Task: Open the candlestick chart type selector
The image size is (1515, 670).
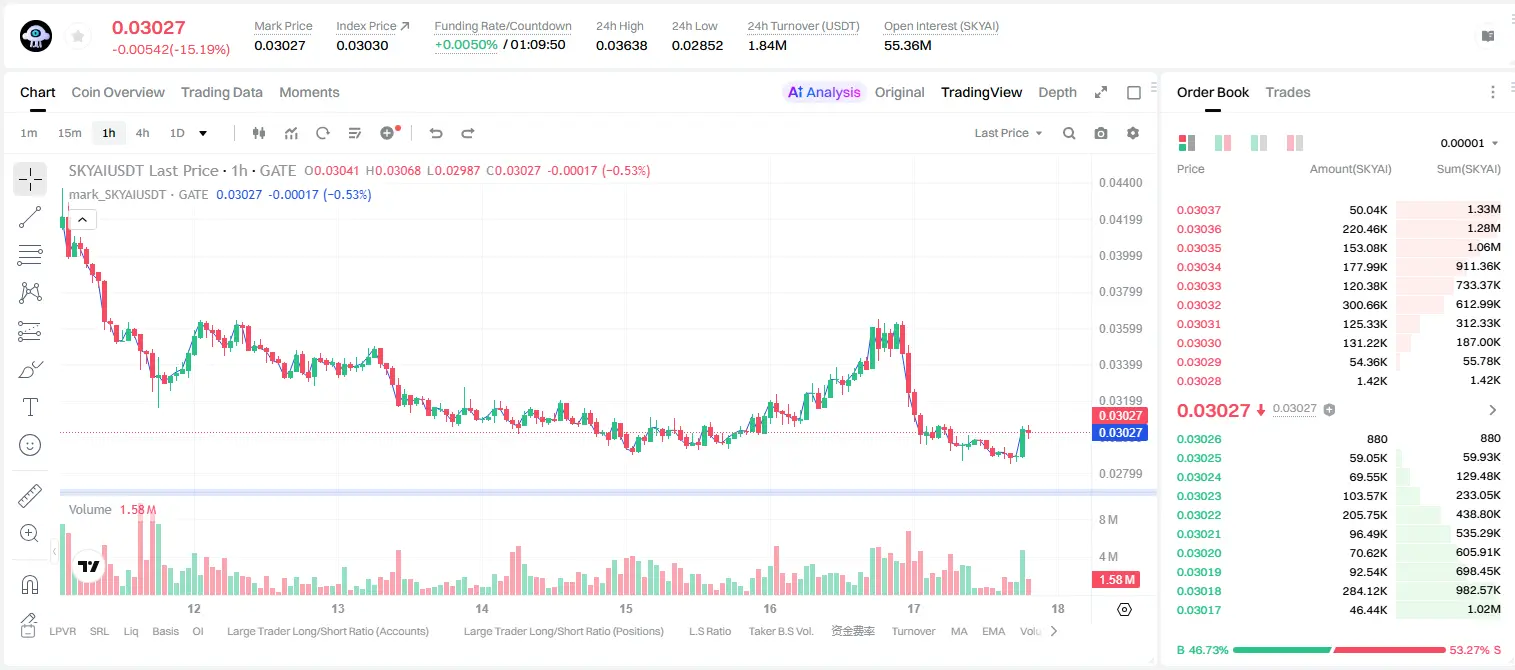Action: coord(260,133)
